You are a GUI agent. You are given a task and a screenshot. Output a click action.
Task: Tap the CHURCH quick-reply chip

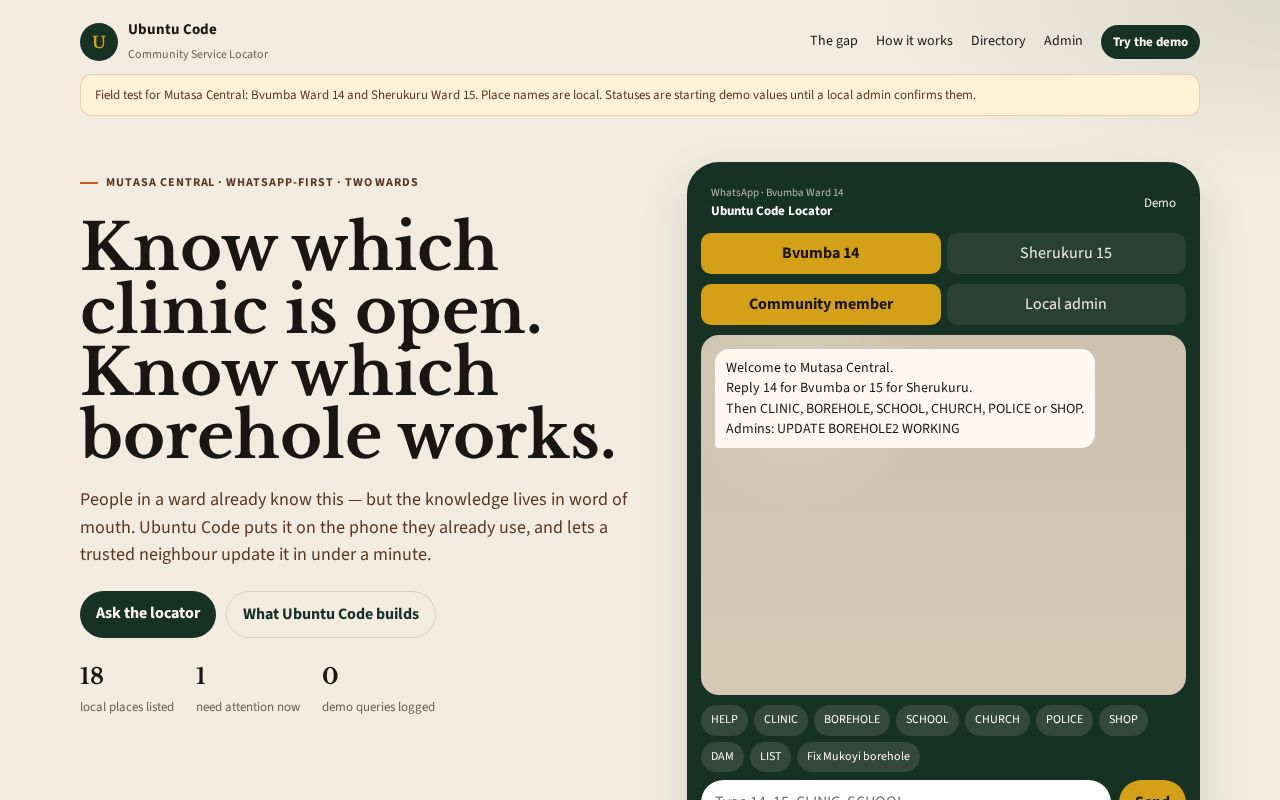coord(997,720)
